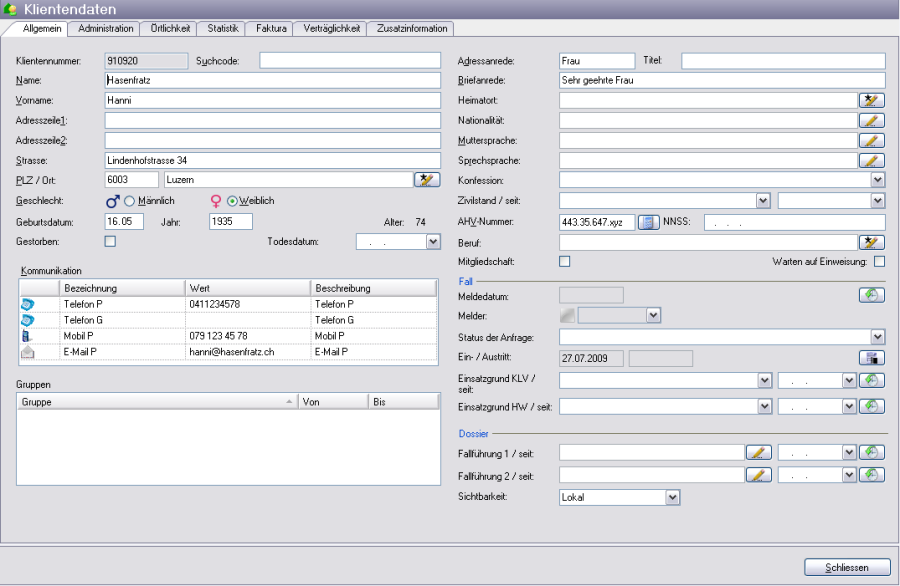Screen dimensions: 900x586
Task: Expand the Konfession dropdown
Action: click(878, 180)
